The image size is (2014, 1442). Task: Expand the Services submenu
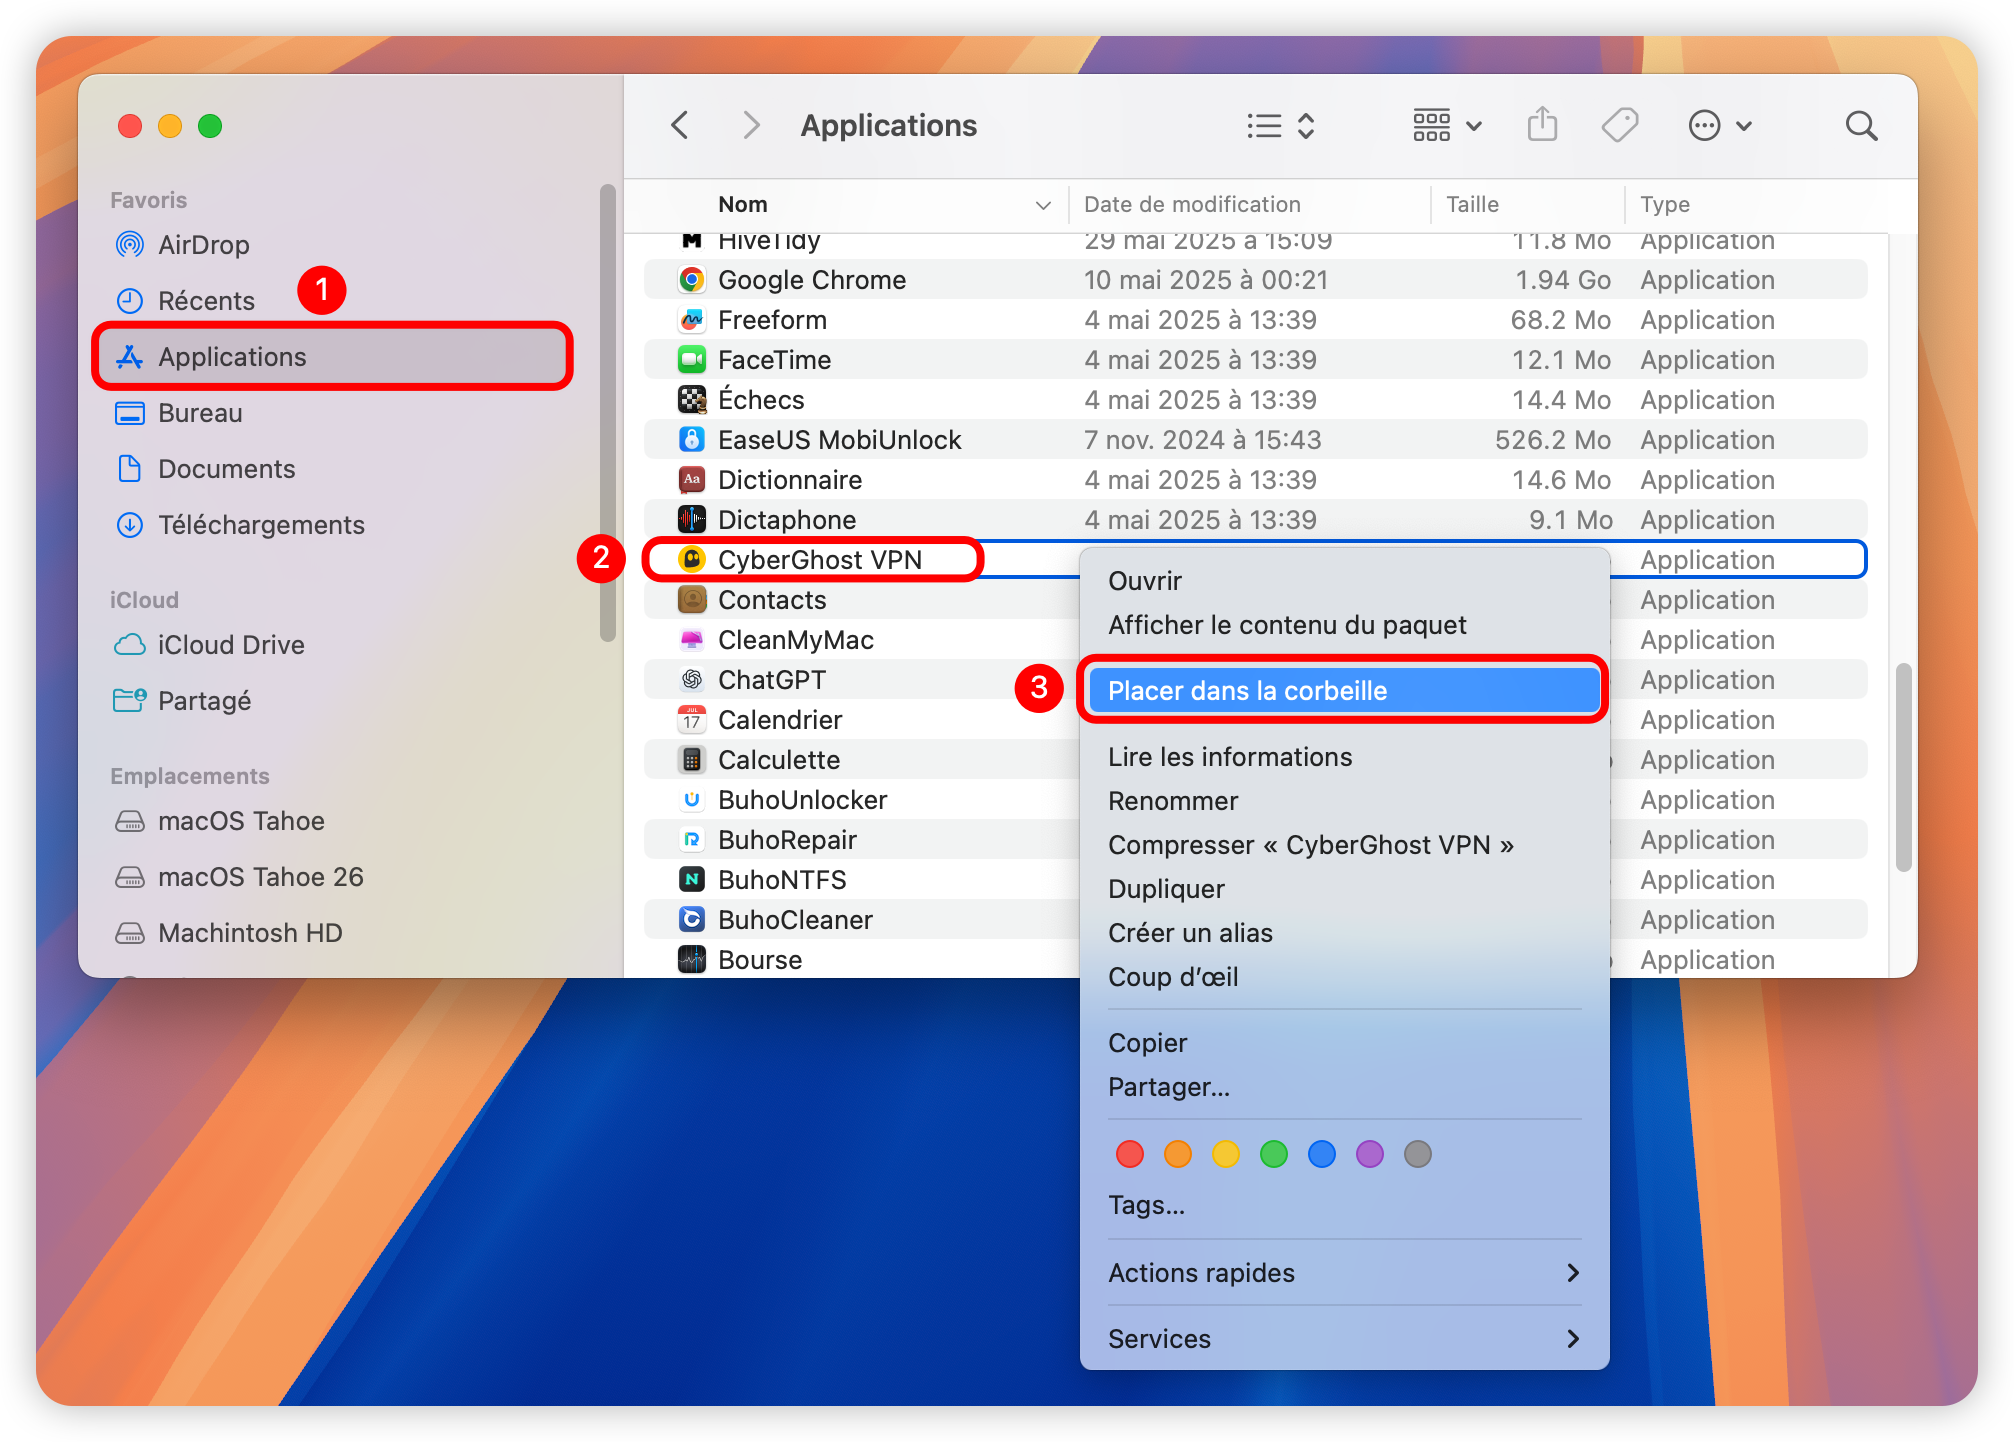[x=1344, y=1339]
